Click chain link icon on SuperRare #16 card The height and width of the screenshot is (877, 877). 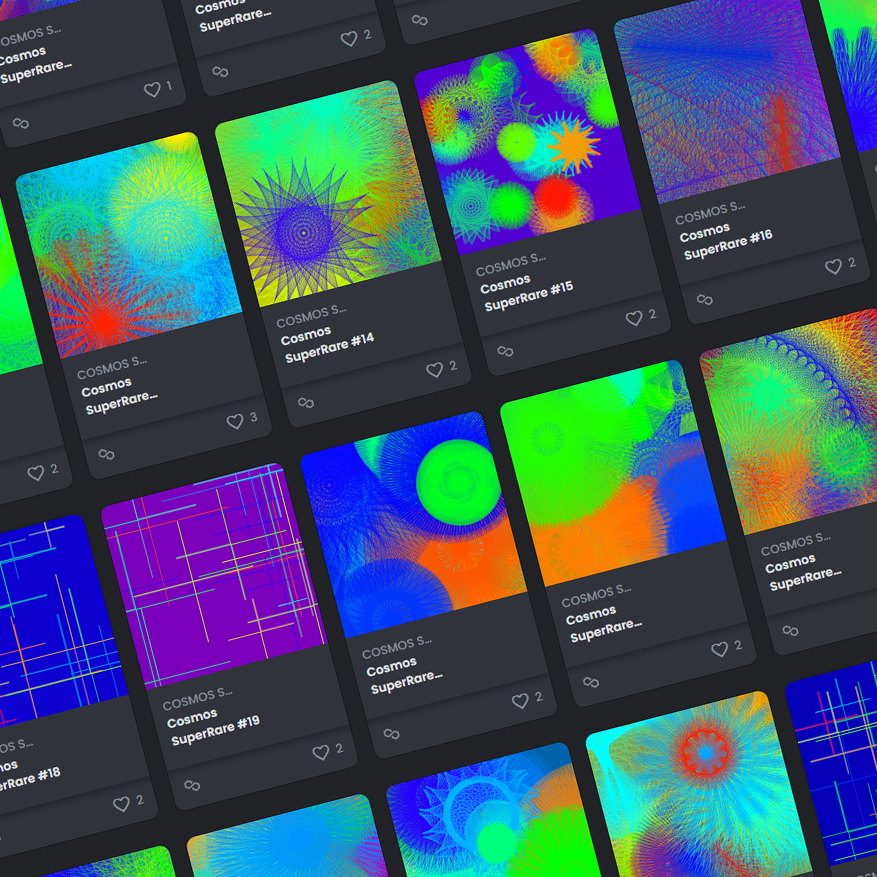click(x=705, y=299)
